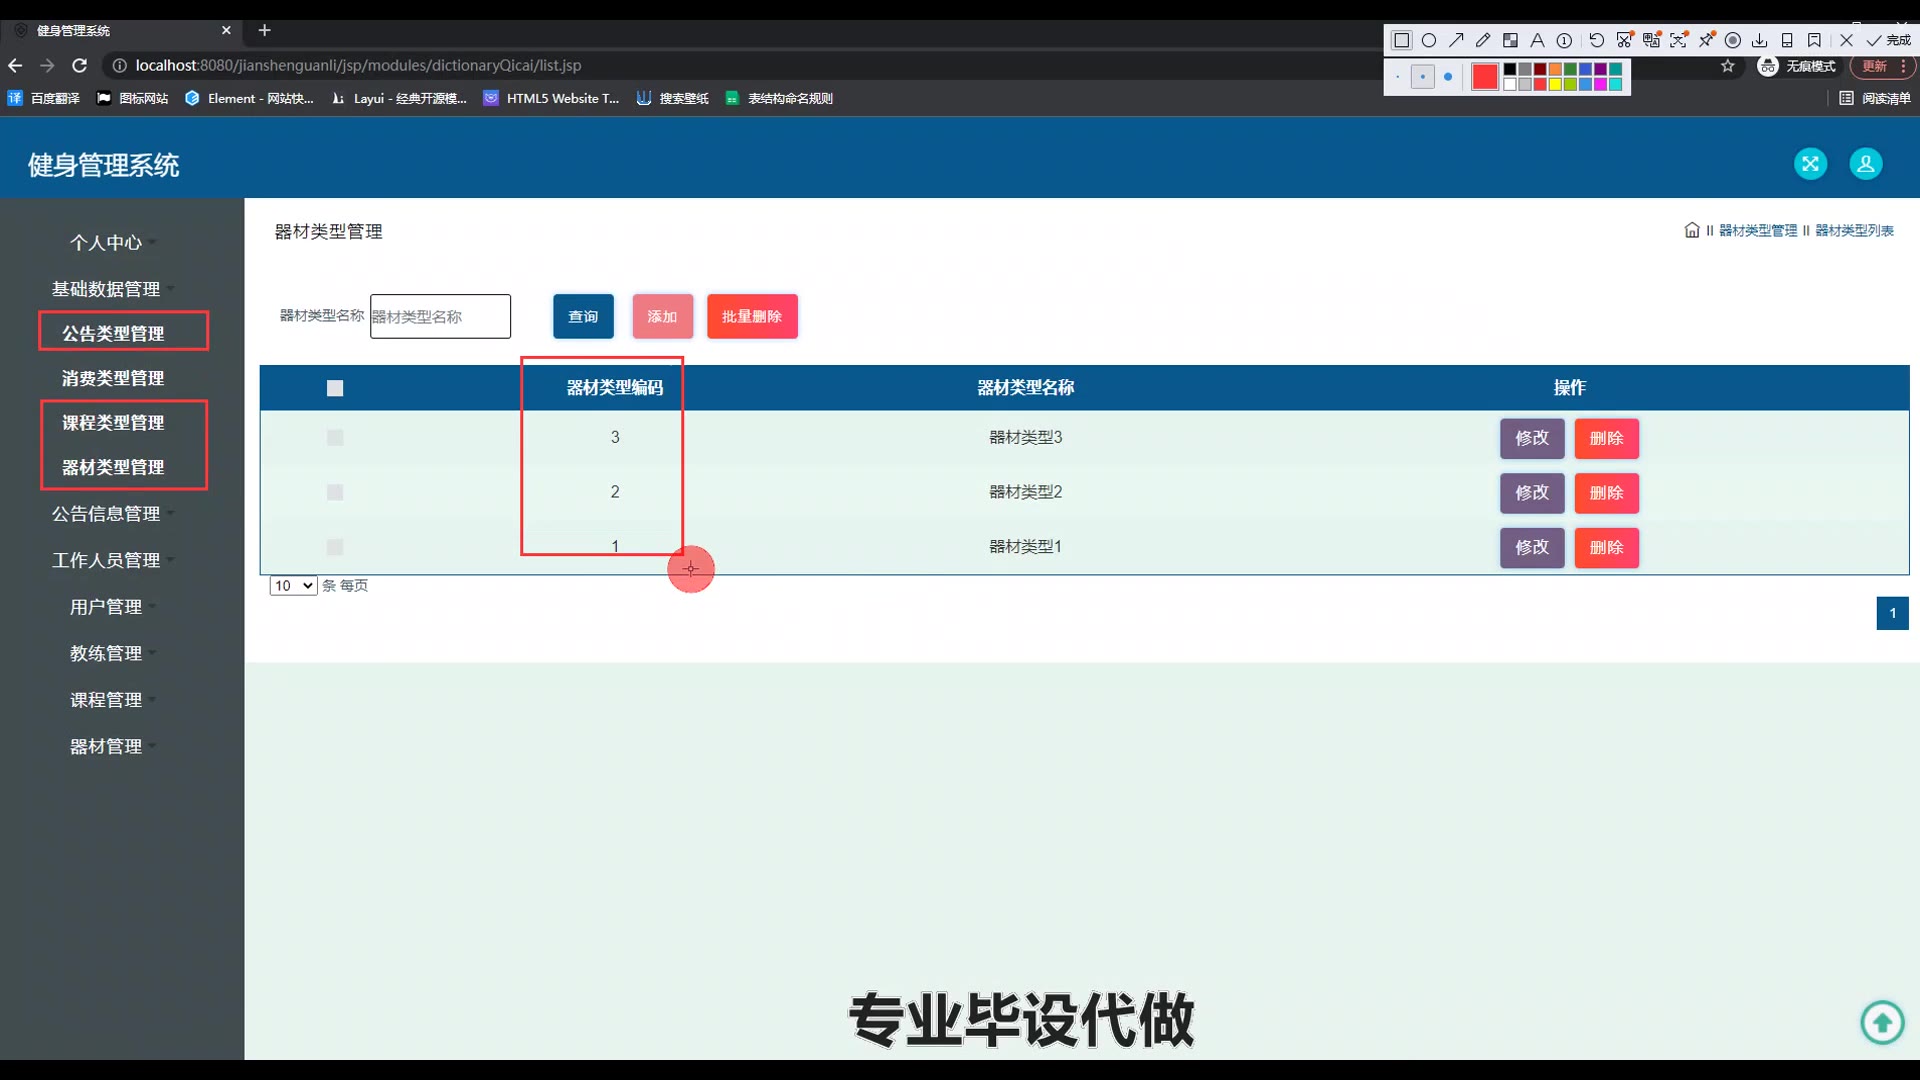Expand the 工作人员管理 sidebar menu
1920x1080 pixels.
(106, 560)
